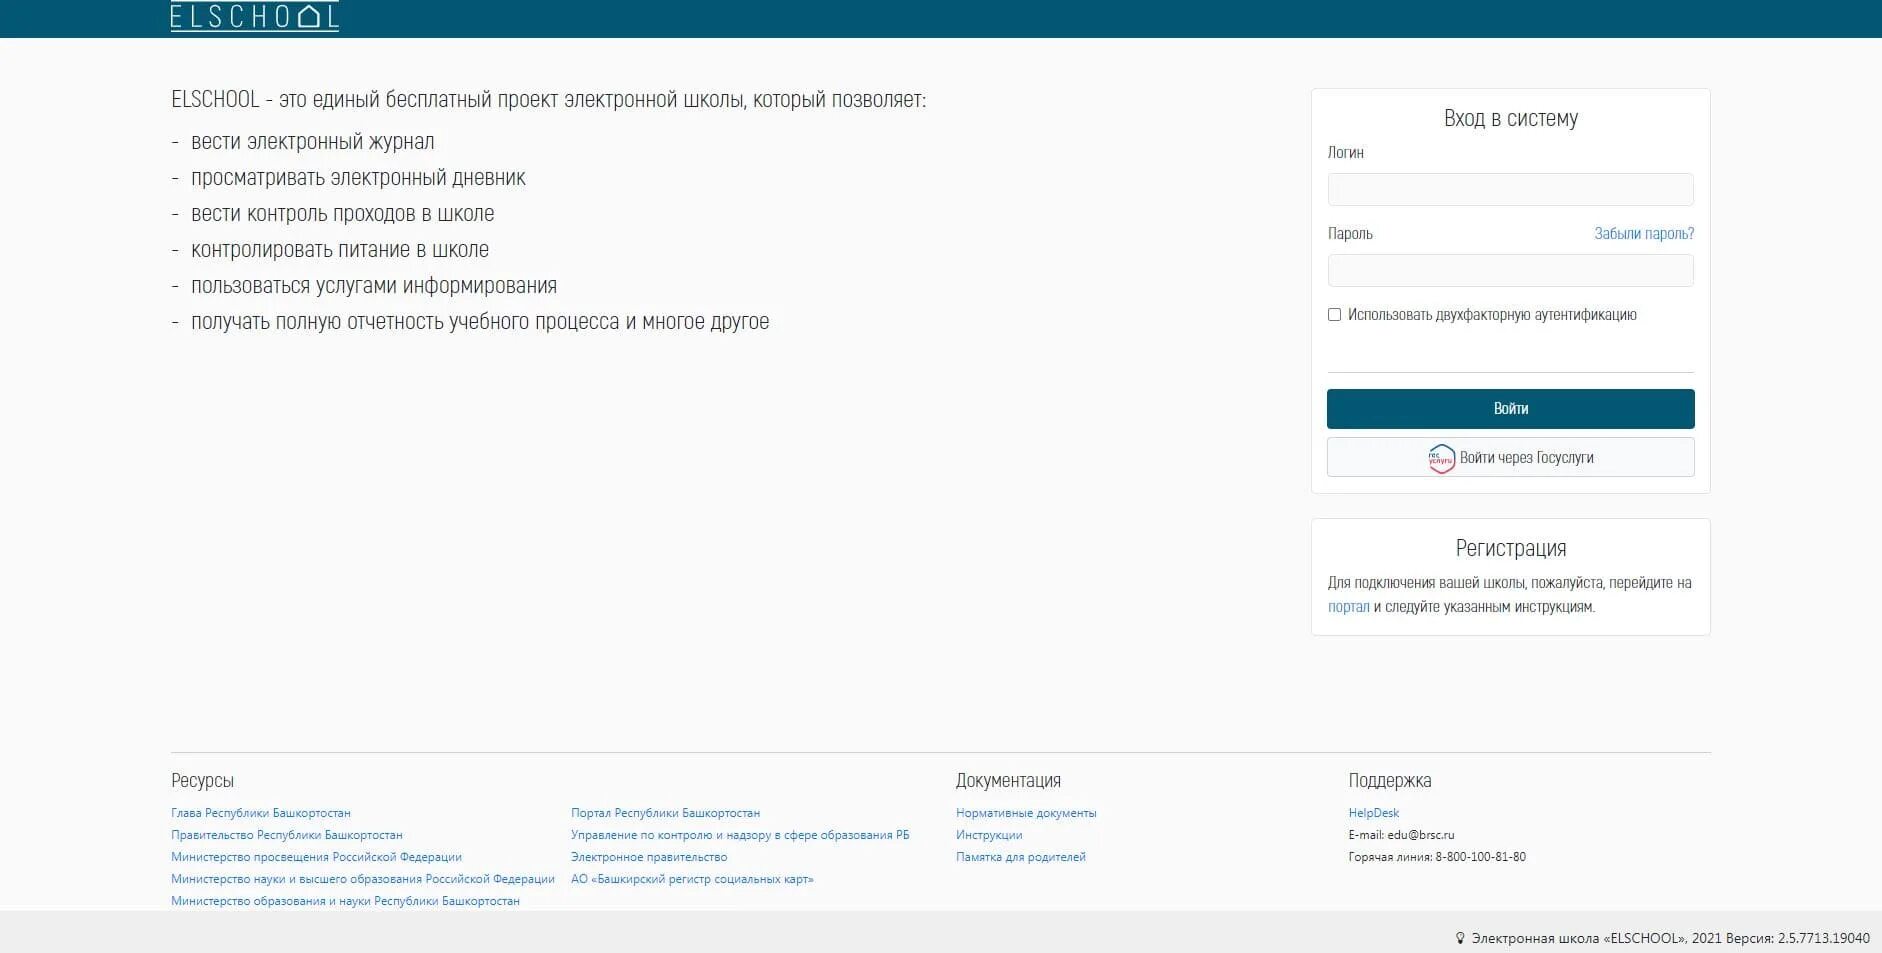Select the E-mail edu@brsc.ru text
Image resolution: width=1882 pixels, height=953 pixels.
pos(1401,835)
